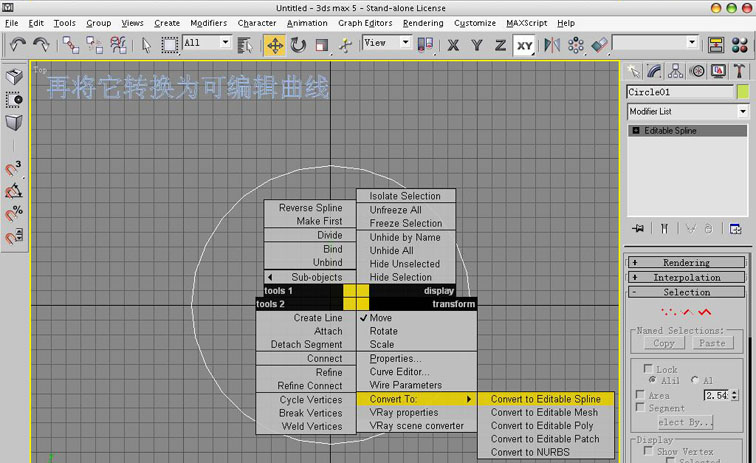Screen dimensions: 756x463
Task: Click Properties in transform quad
Action: [417, 359]
